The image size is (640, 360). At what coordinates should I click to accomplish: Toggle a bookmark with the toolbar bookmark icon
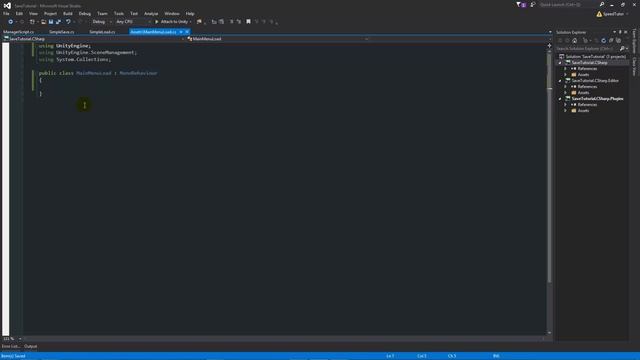tap(248, 22)
